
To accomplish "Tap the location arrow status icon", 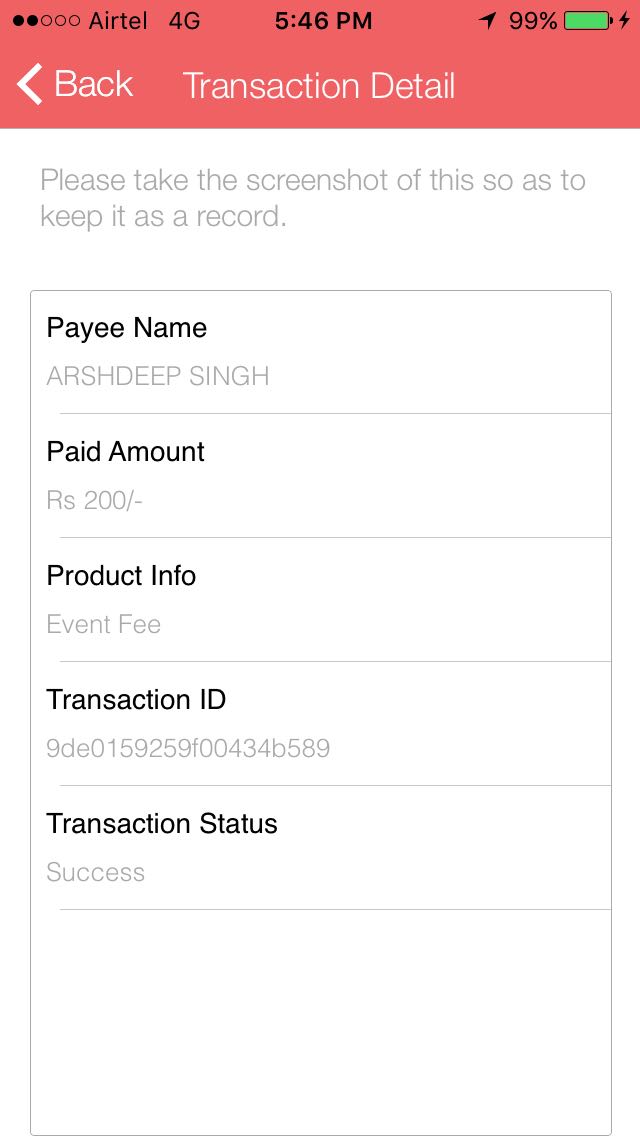I will (488, 21).
